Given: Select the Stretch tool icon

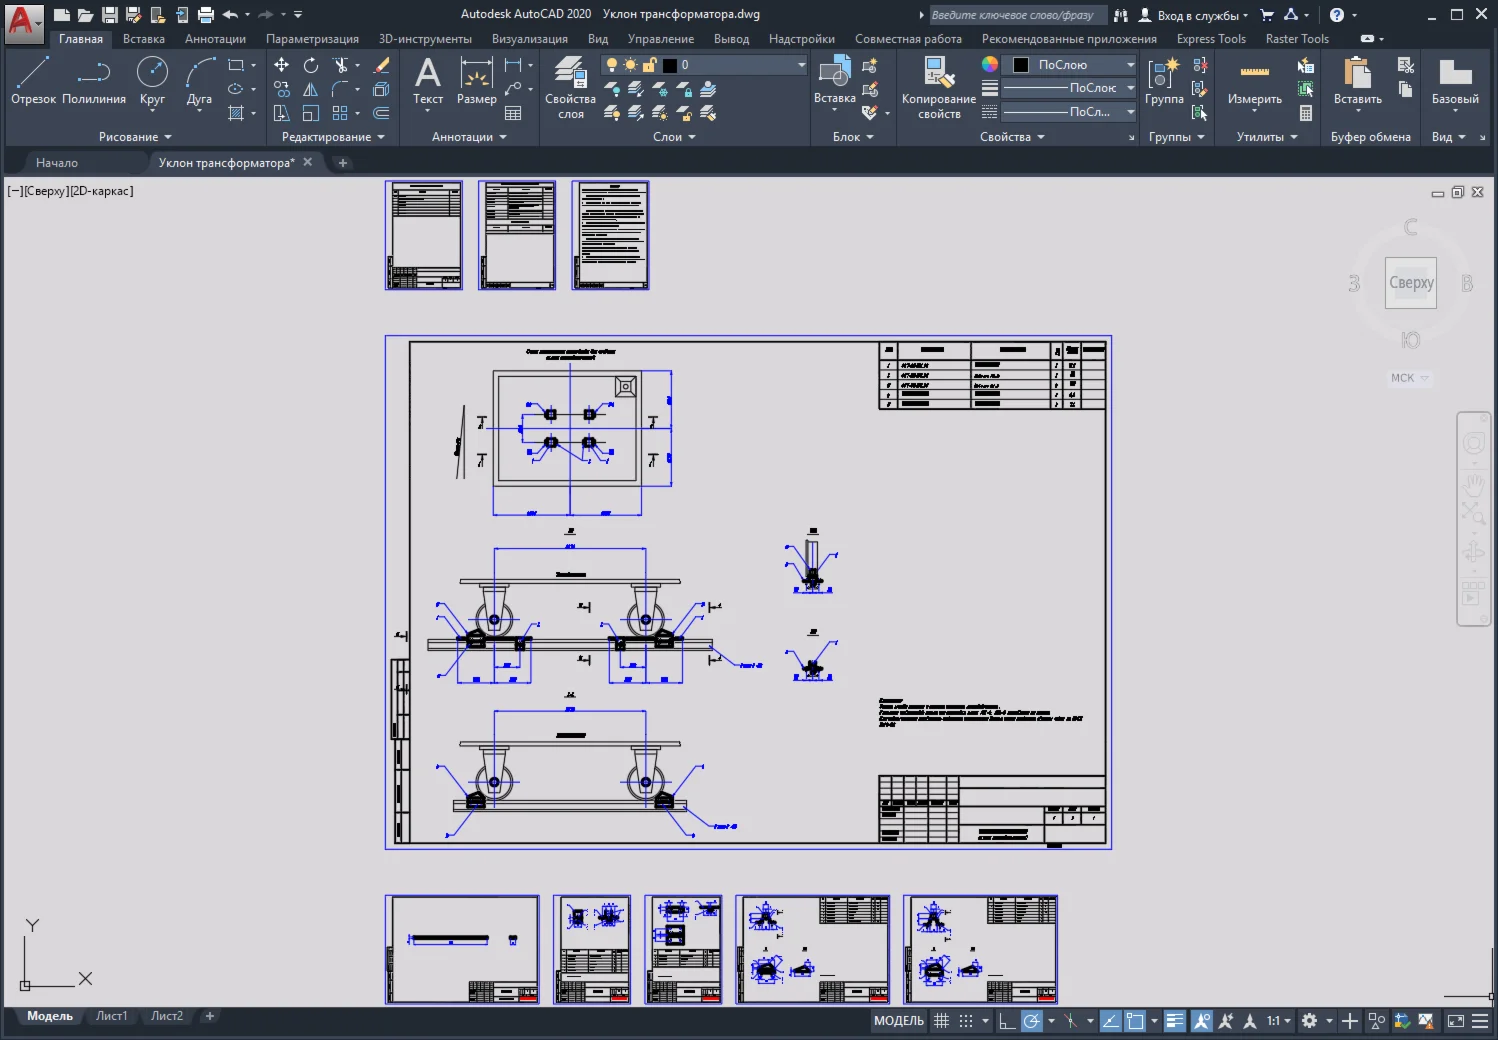Looking at the screenshot, I should pos(282,113).
